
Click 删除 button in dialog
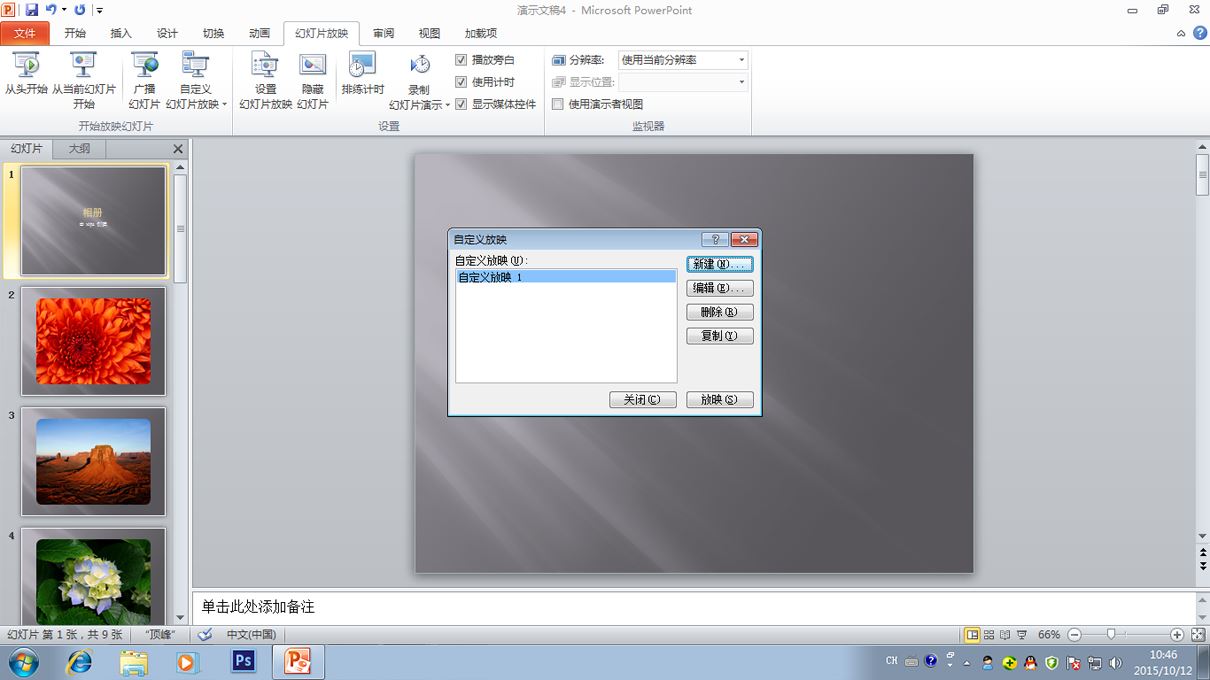[720, 312]
